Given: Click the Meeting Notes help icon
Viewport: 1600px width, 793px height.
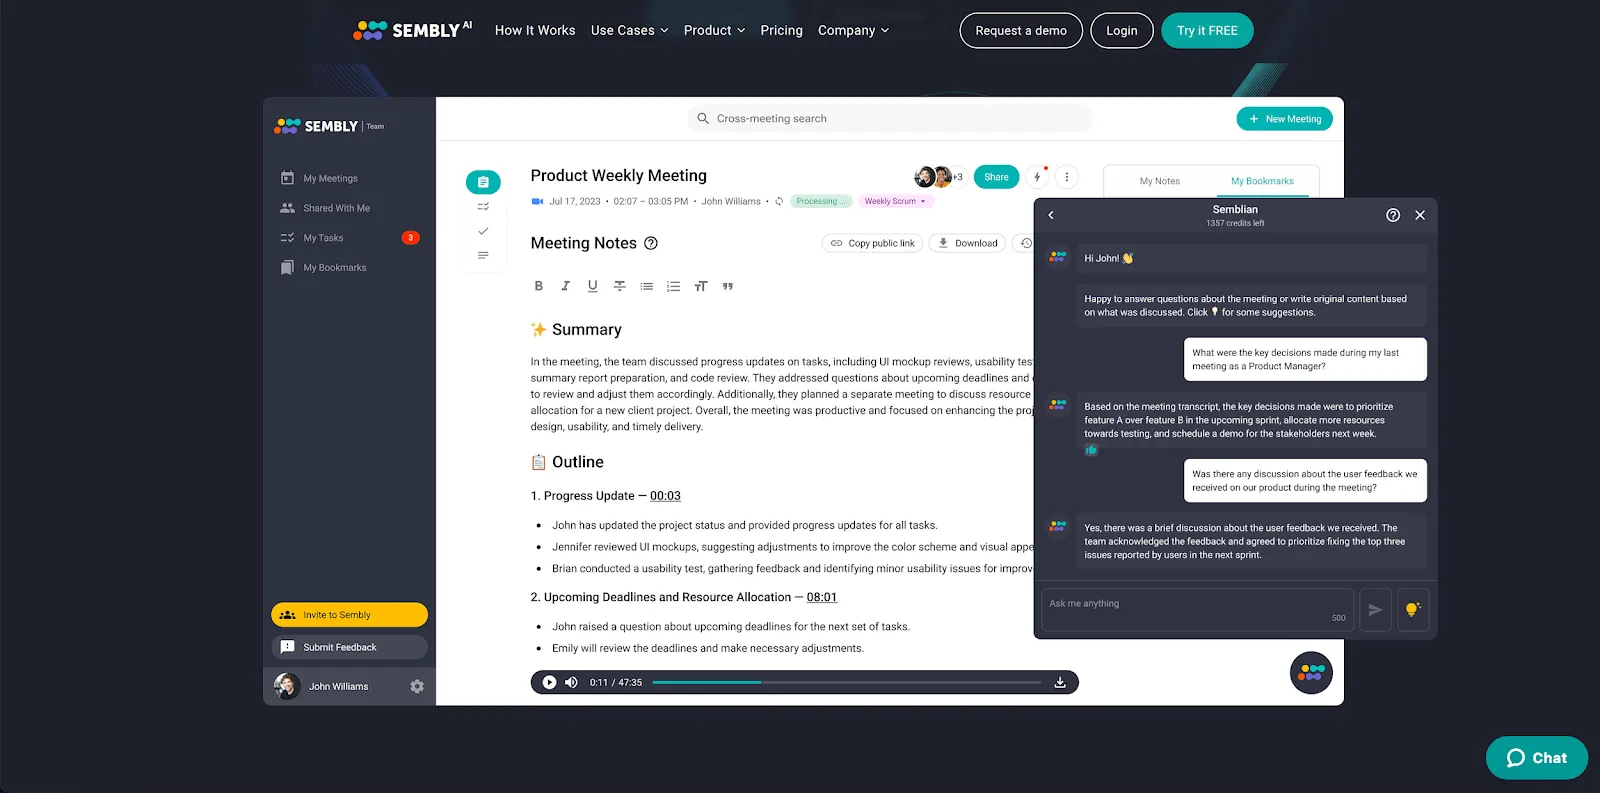Looking at the screenshot, I should click(651, 243).
